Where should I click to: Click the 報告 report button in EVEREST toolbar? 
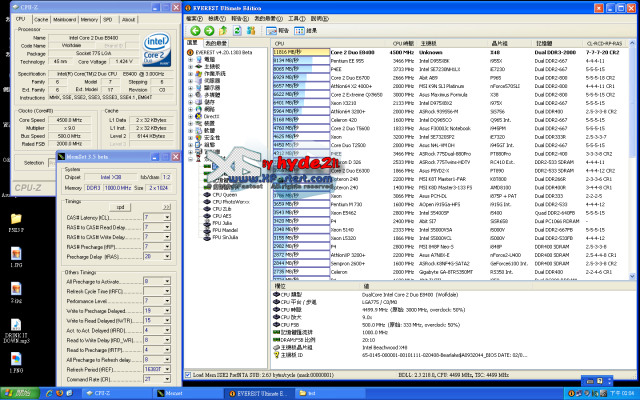click(278, 31)
